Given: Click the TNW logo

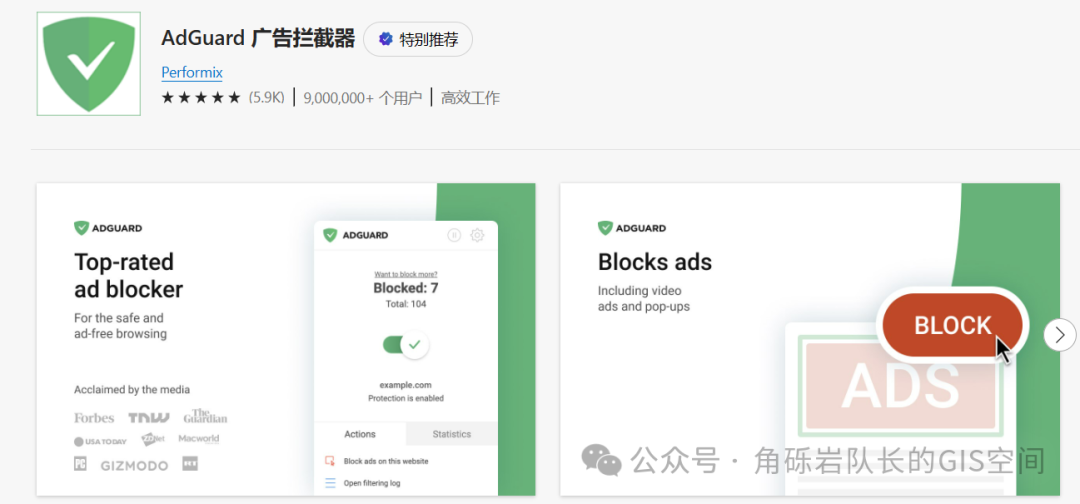Looking at the screenshot, I should pos(149,418).
